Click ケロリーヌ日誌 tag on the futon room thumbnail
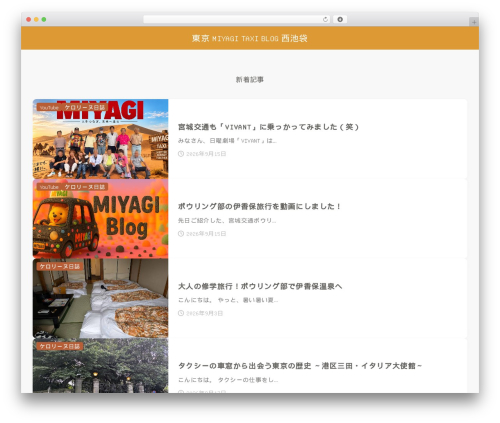Viewport: 500px width, 423px height. tap(60, 267)
